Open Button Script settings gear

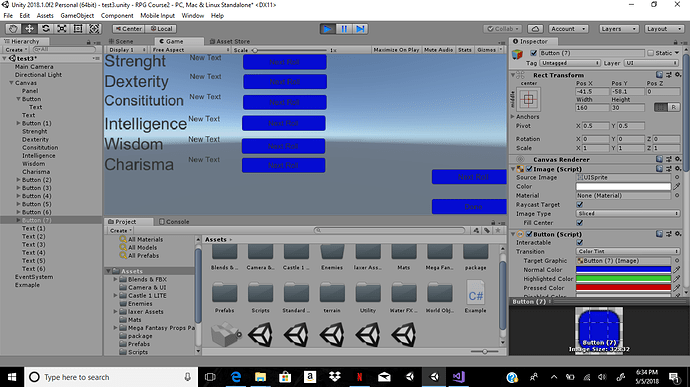tap(678, 234)
